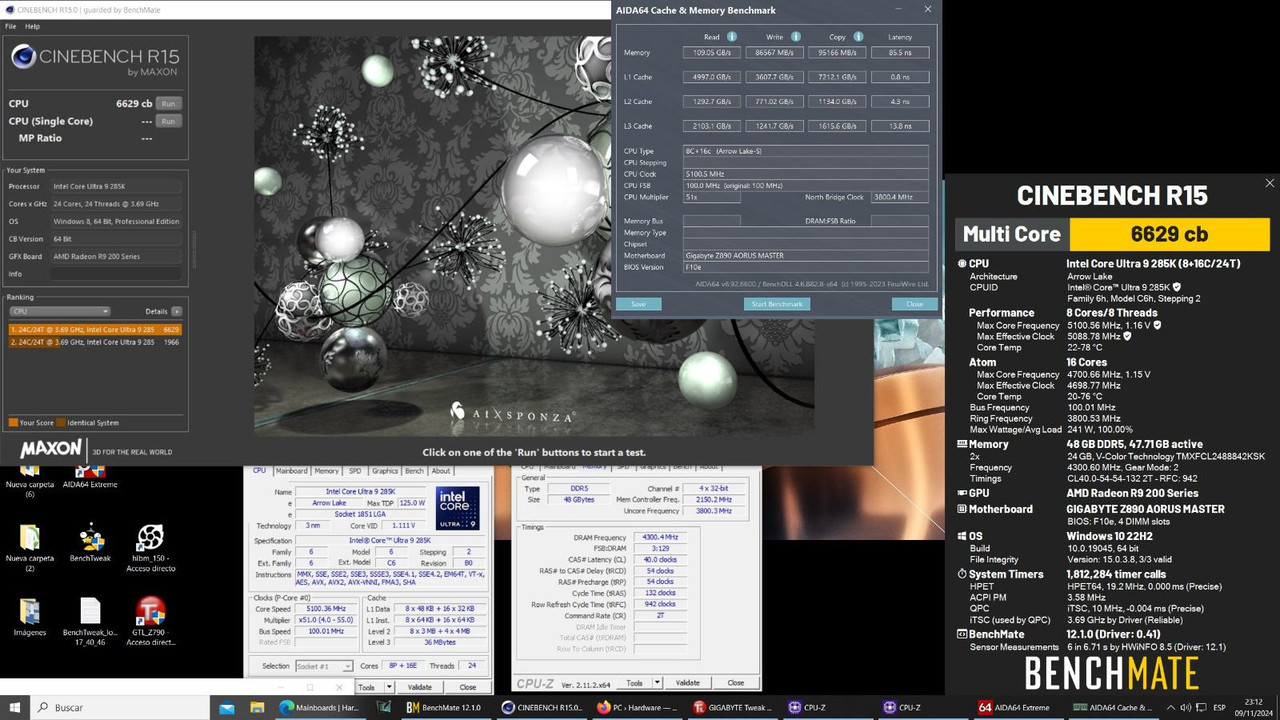Switch to CPU tab in CPU-Z
Image resolution: width=1280 pixels, height=720 pixels.
pos(259,471)
